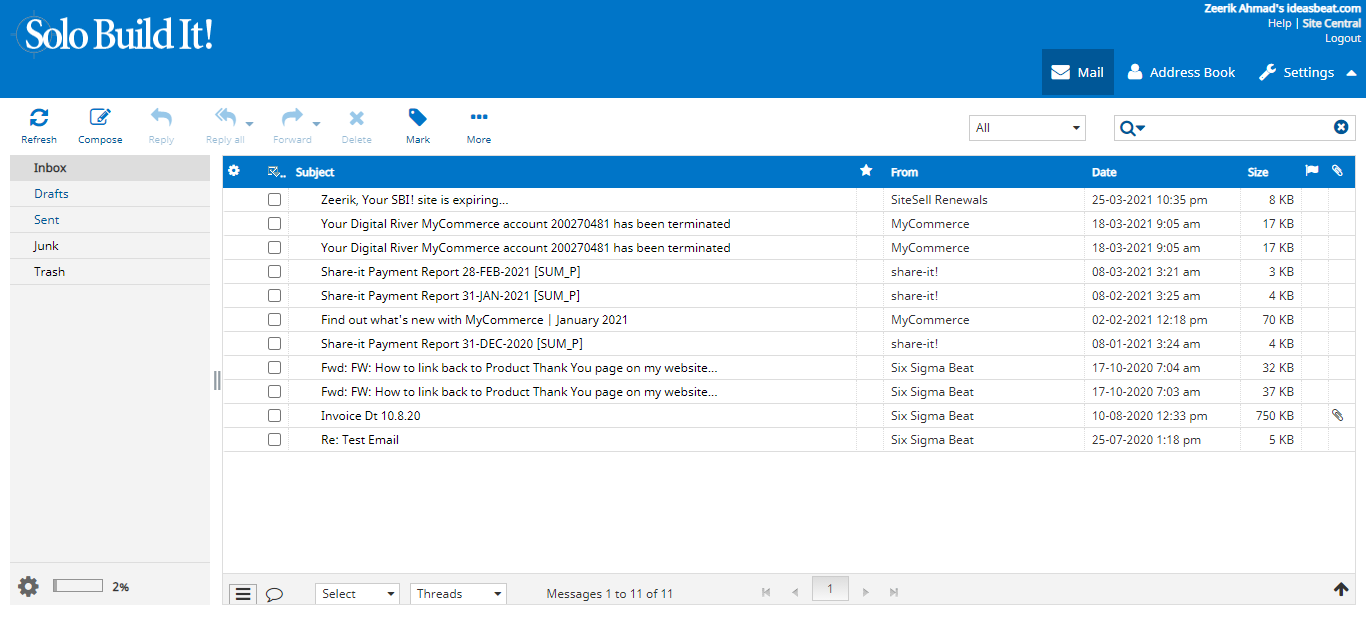This screenshot has height=625, width=1366.
Task: Click the star column header icon
Action: coord(866,171)
